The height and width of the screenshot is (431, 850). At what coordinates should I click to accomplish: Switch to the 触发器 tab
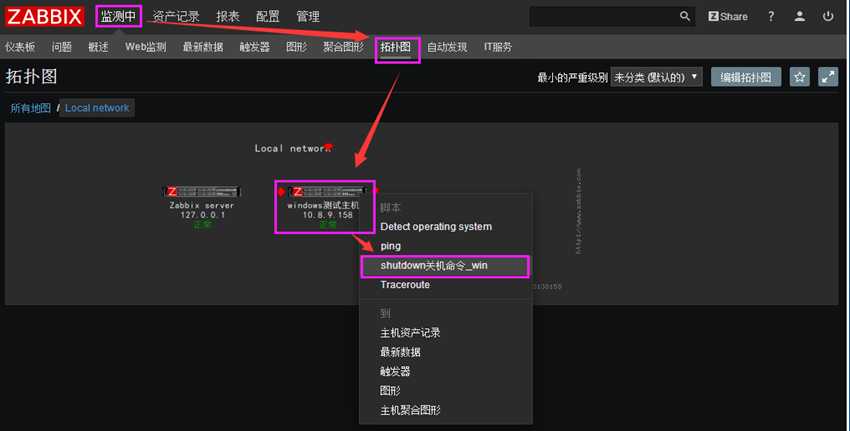[x=255, y=47]
